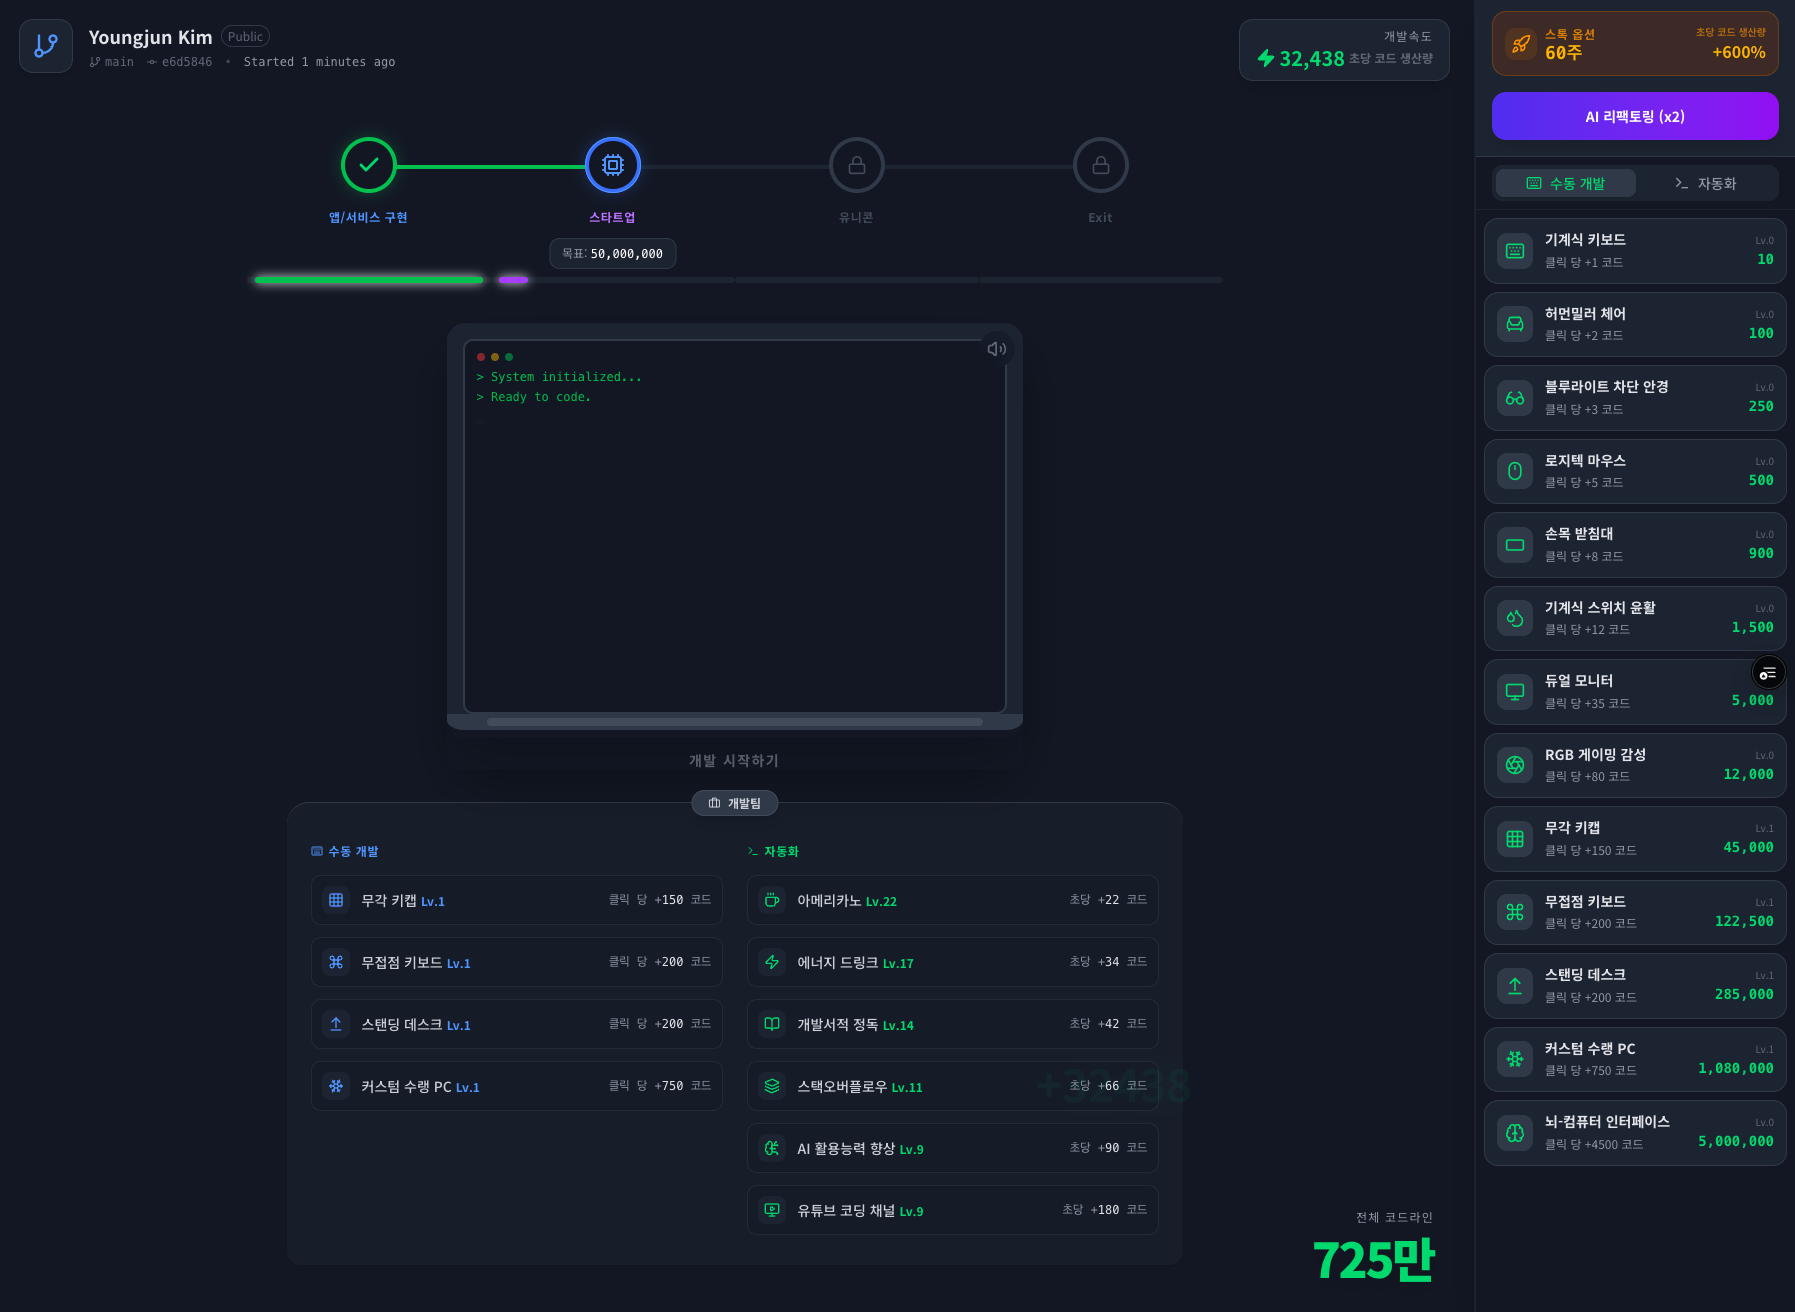This screenshot has height=1312, width=1795.
Task: Open the floating list settings icon
Action: point(1768,673)
